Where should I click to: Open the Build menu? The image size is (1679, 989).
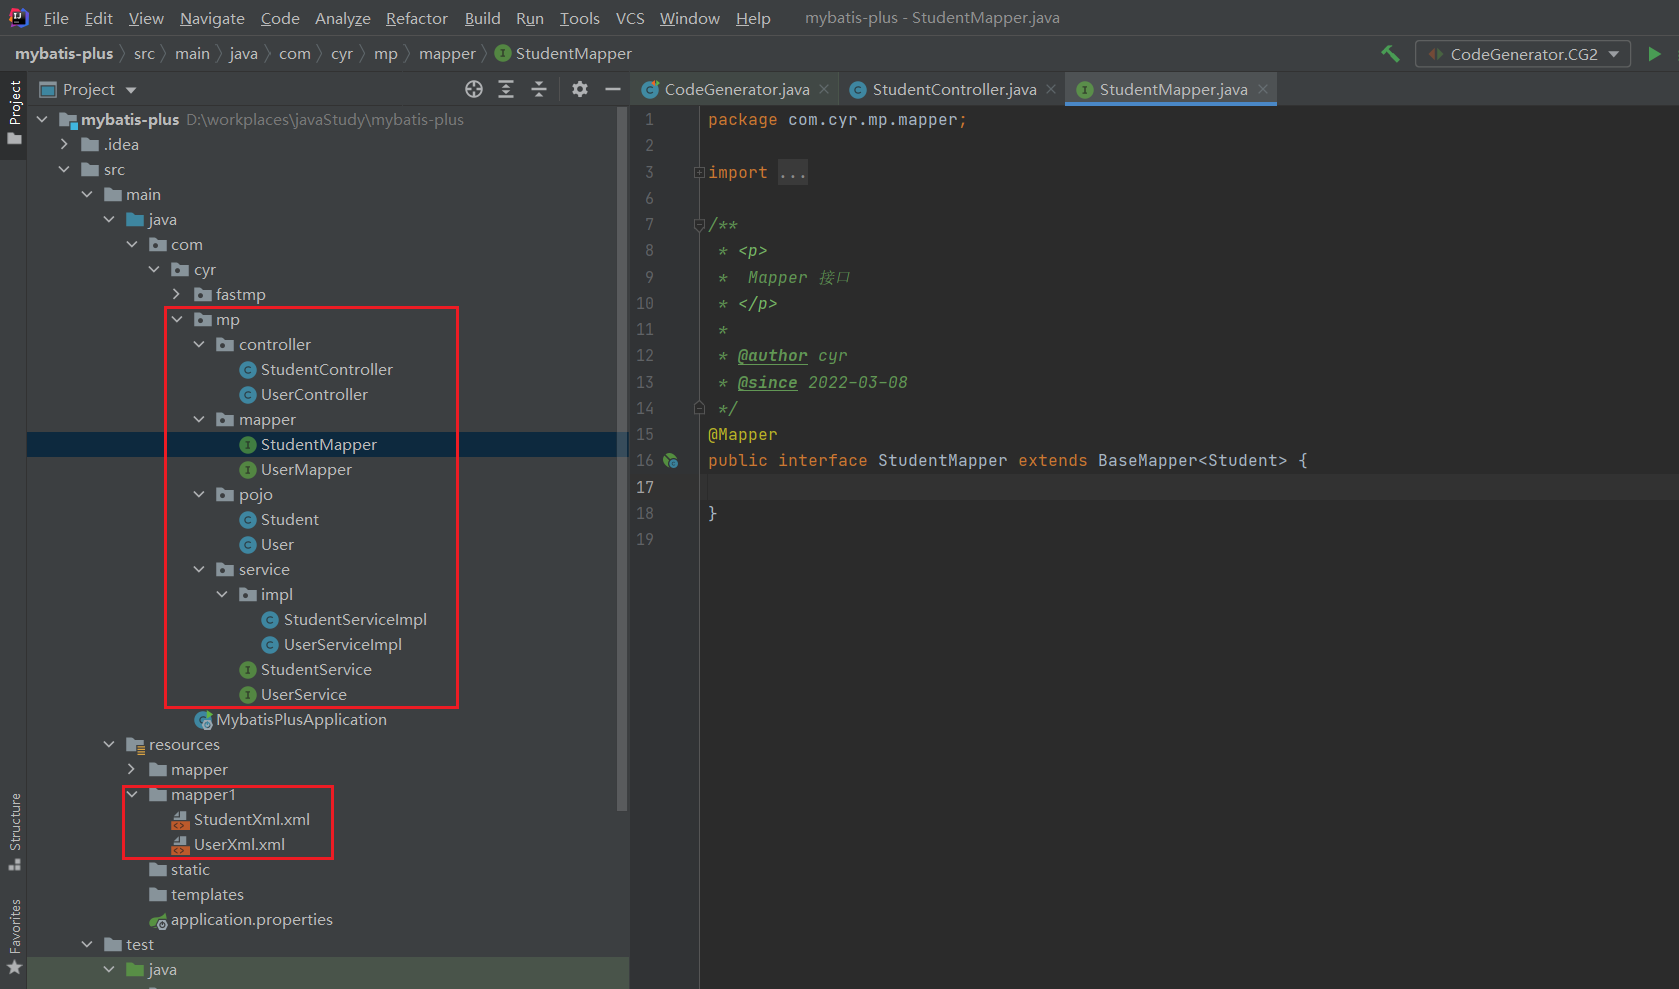[x=482, y=18]
